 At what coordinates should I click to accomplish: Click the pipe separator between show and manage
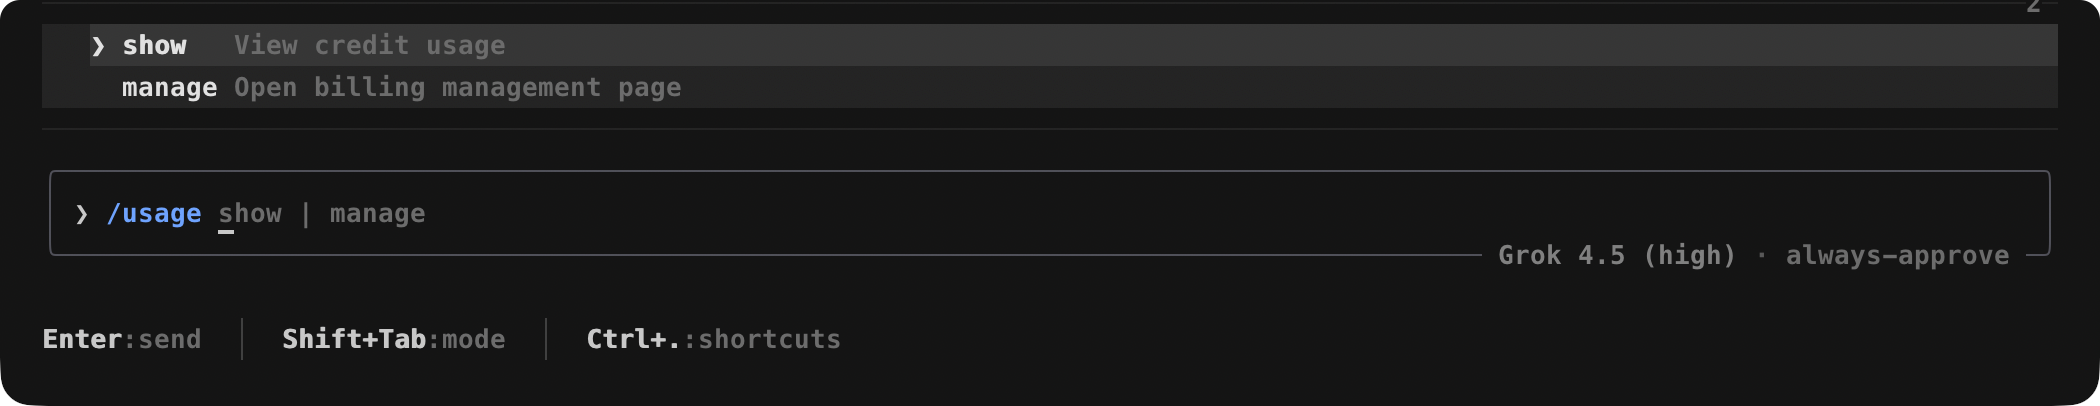pos(306,214)
